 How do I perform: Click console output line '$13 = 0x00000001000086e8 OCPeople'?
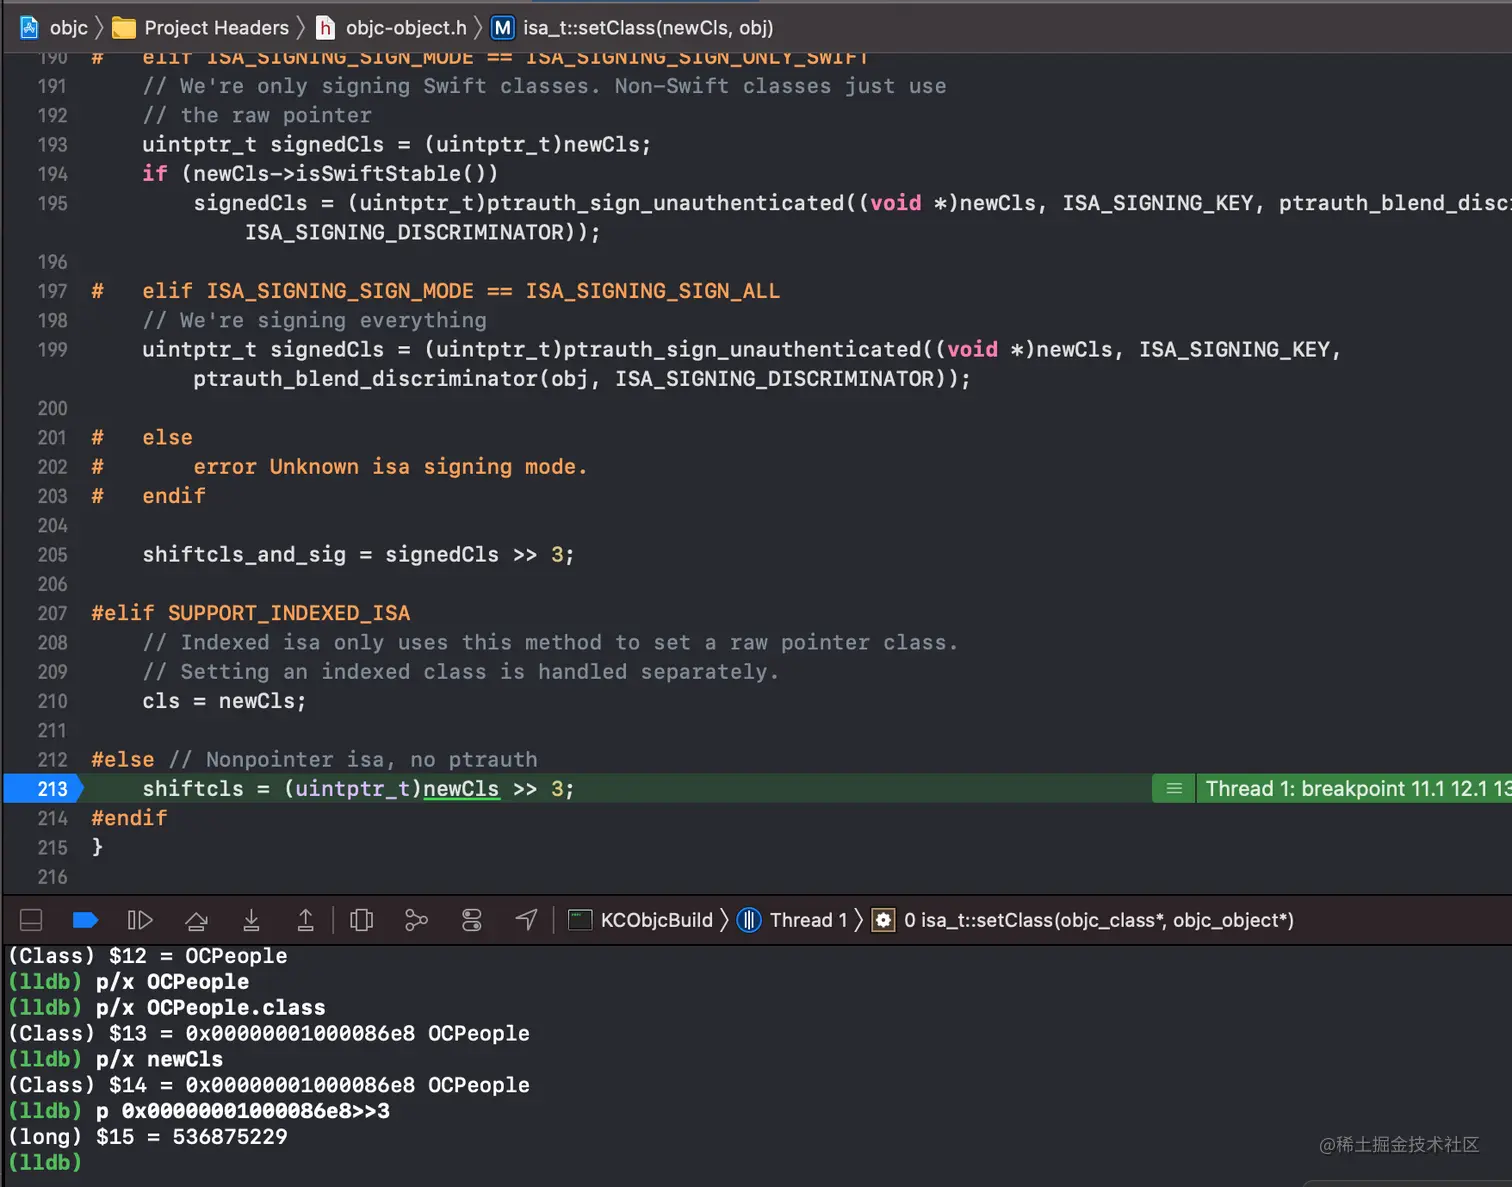tap(319, 1033)
